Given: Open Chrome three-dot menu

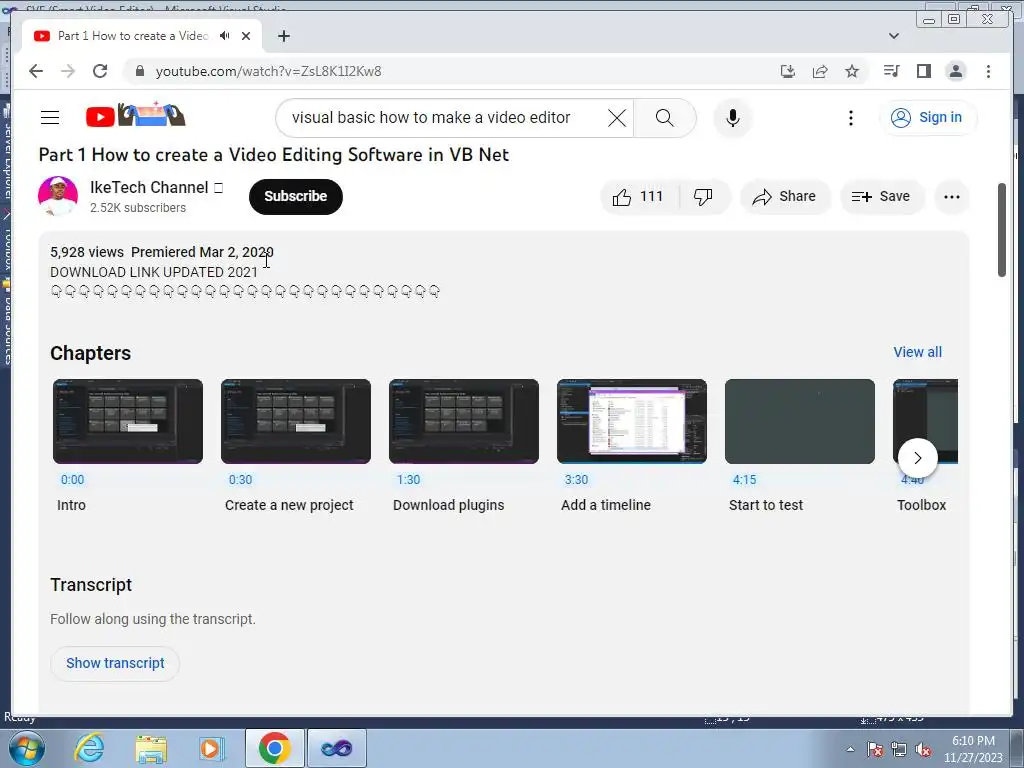Looking at the screenshot, I should point(988,71).
